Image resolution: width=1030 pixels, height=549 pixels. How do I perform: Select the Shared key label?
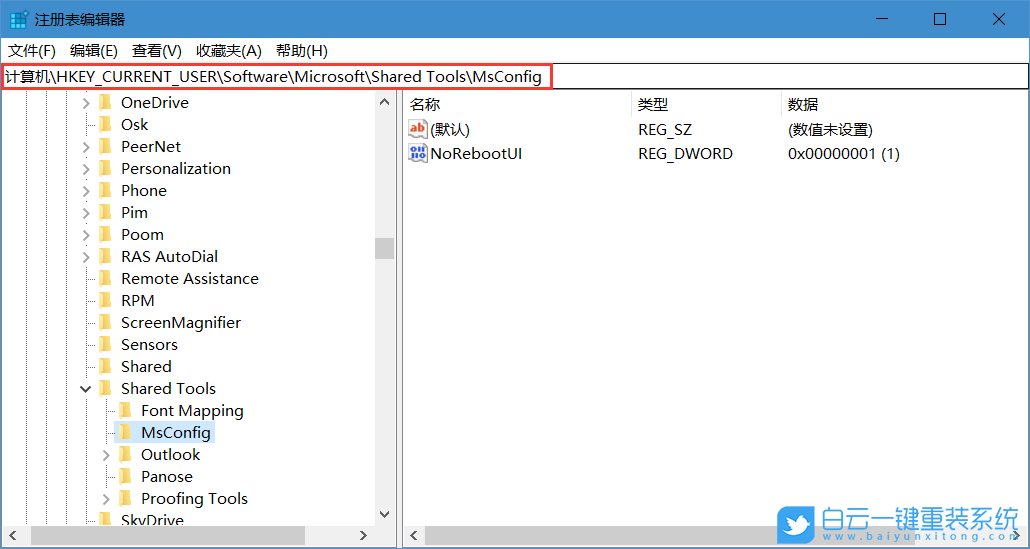click(146, 366)
